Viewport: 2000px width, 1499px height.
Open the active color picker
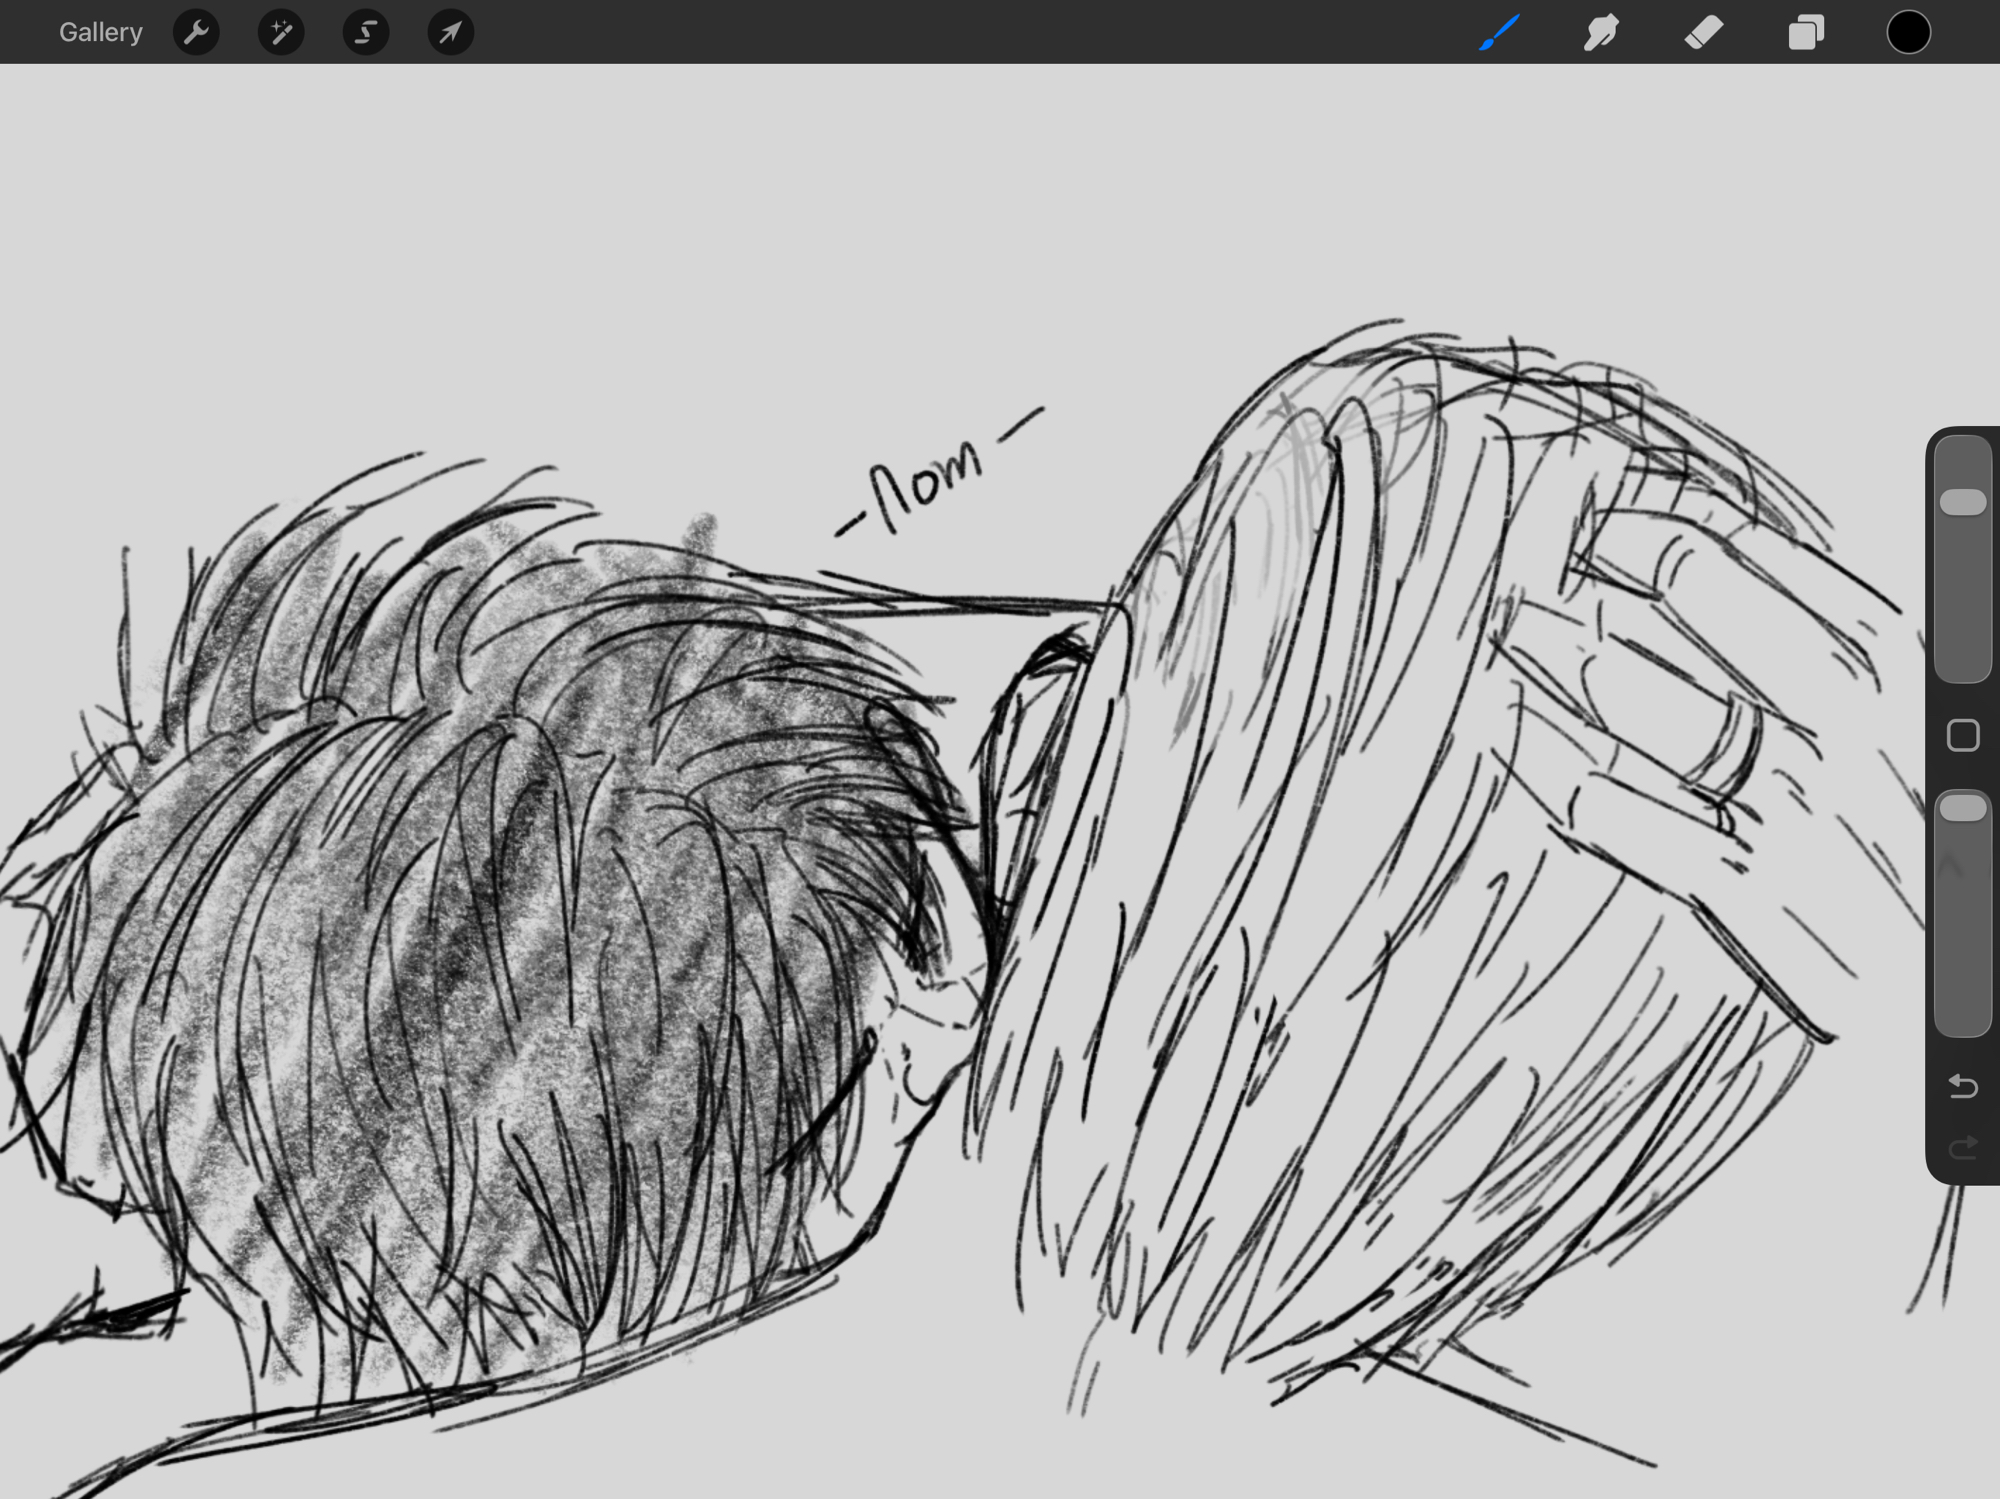(x=1908, y=32)
